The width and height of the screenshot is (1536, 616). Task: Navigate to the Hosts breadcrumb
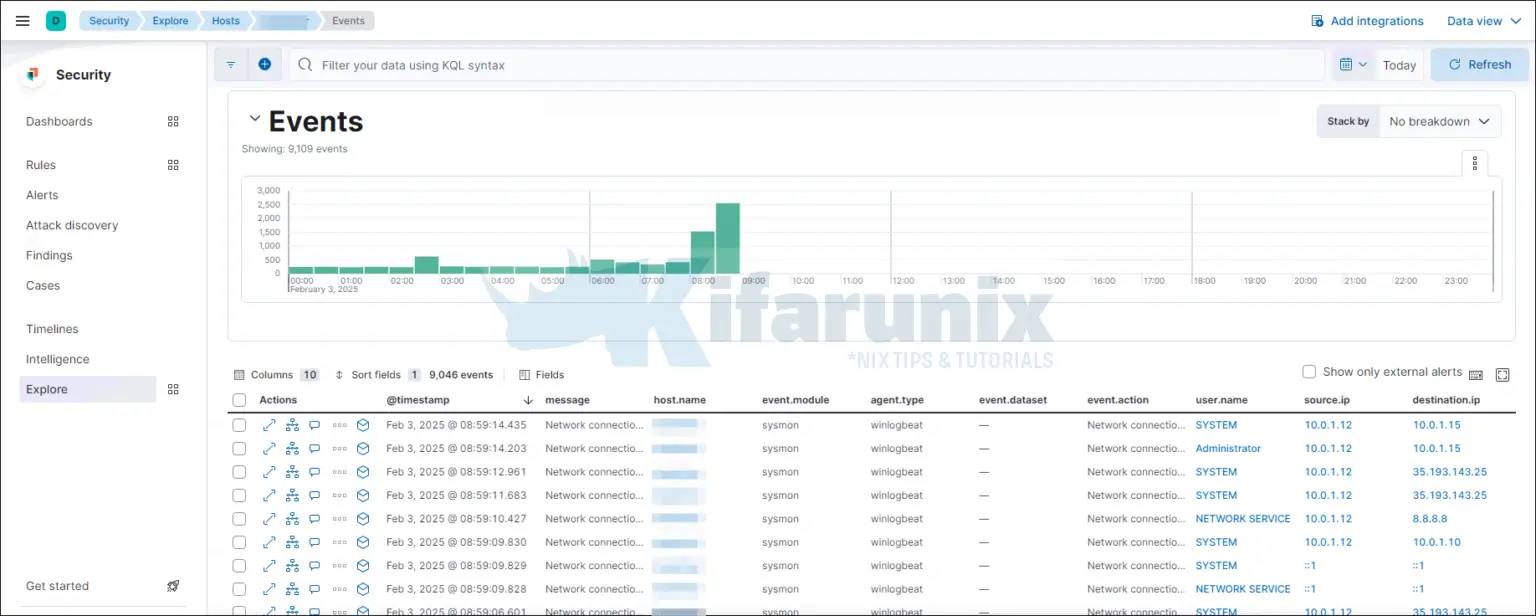click(x=225, y=20)
